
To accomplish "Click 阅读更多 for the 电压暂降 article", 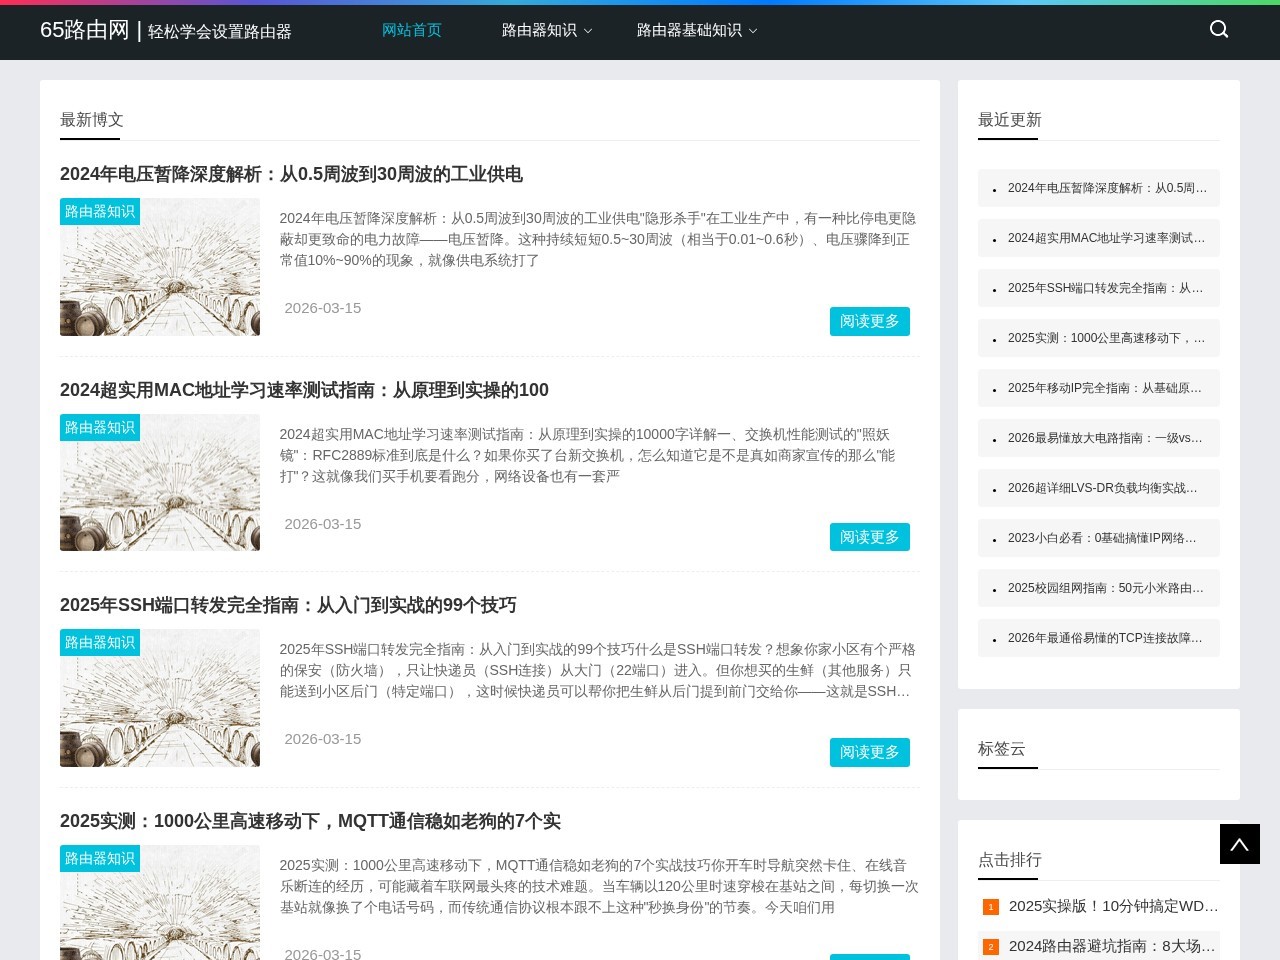I will pyautogui.click(x=869, y=321).
